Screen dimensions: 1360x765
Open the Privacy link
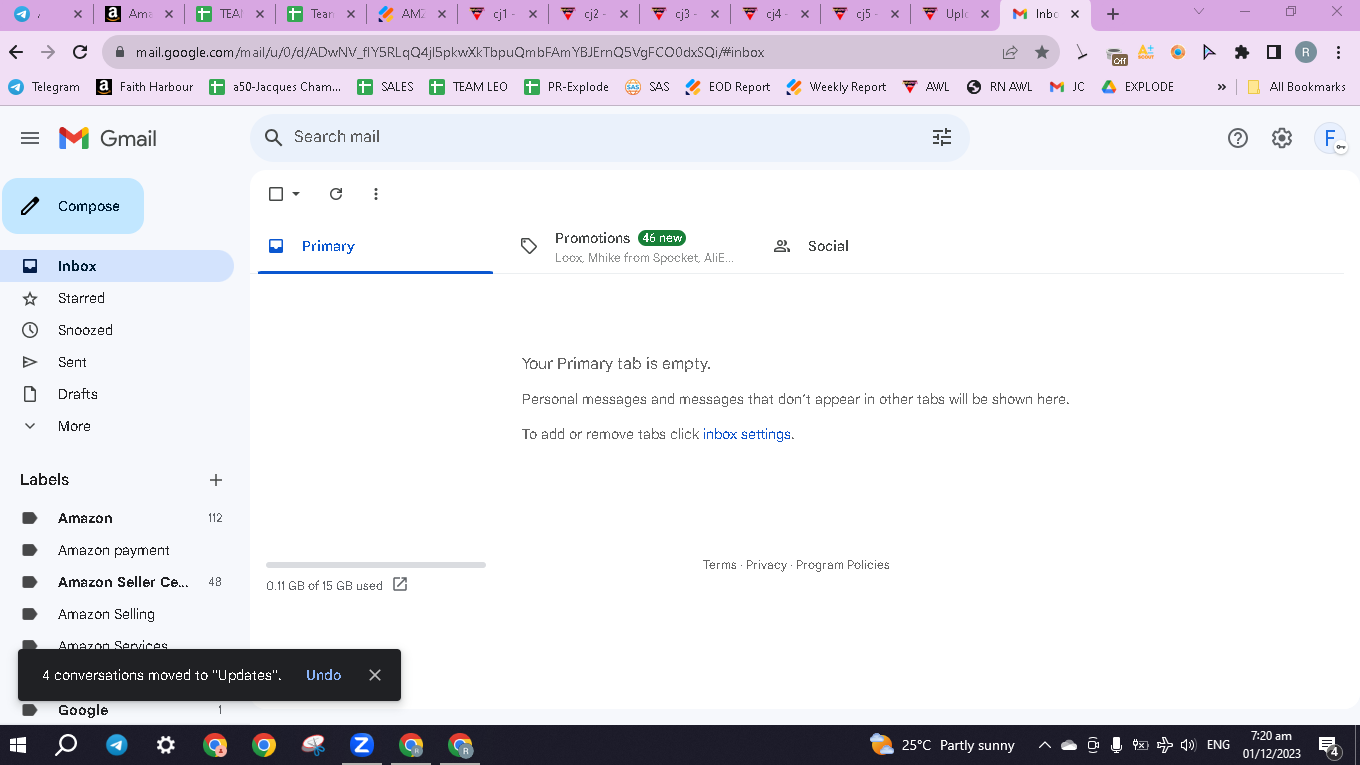(x=766, y=565)
